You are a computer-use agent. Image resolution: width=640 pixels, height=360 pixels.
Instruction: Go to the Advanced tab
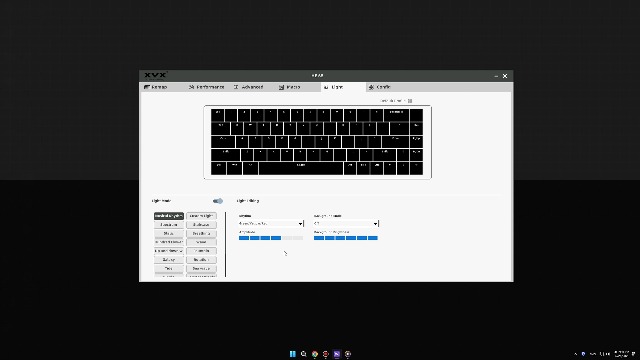tap(249, 87)
